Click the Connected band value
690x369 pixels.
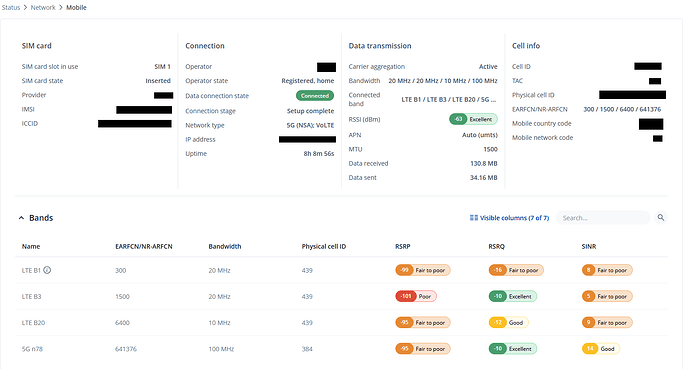coord(448,99)
